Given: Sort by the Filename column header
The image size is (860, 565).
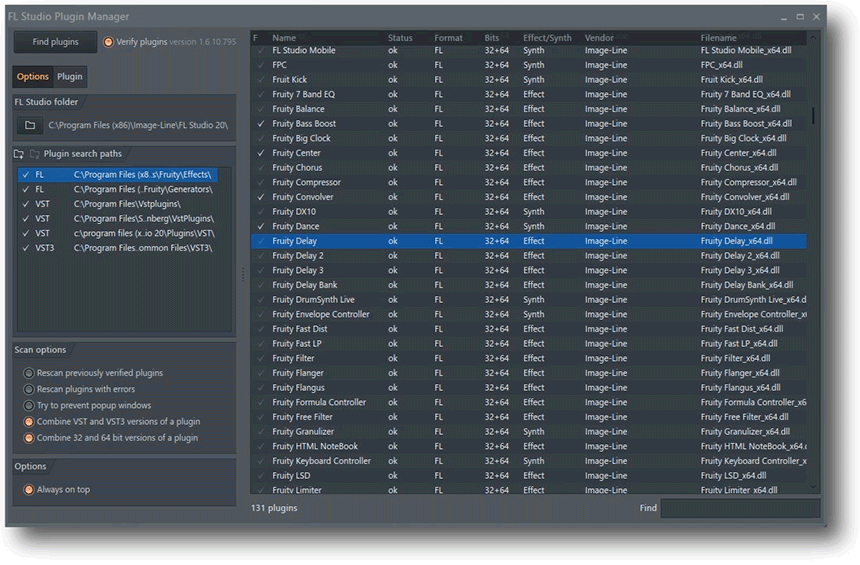Looking at the screenshot, I should pos(718,38).
